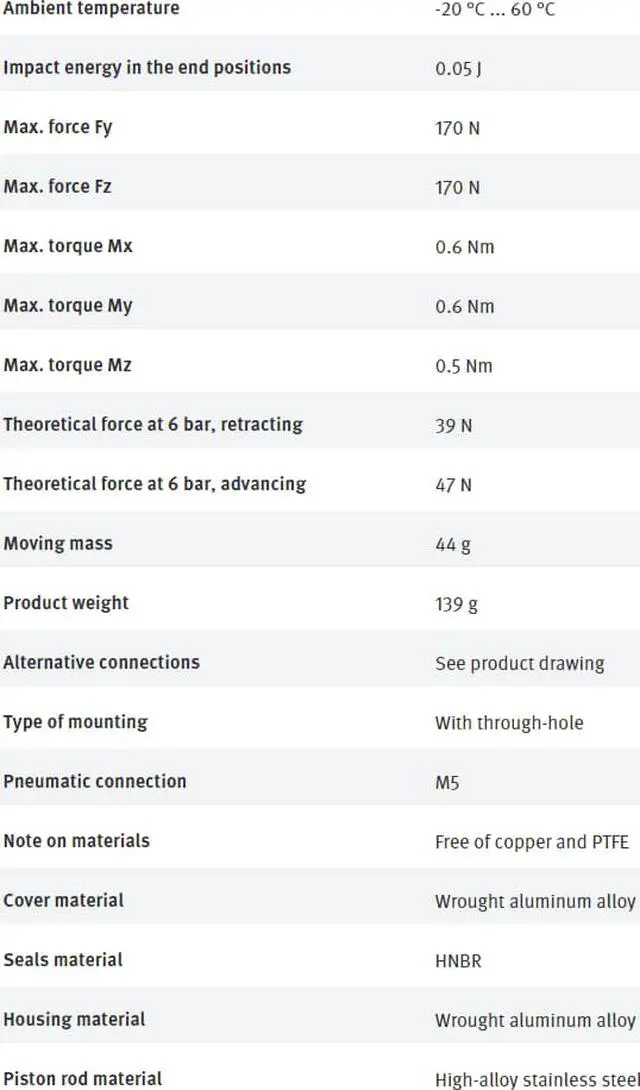The height and width of the screenshot is (1090, 640).
Task: Select the 'With through-hole' mounting value
Action: coord(509,723)
